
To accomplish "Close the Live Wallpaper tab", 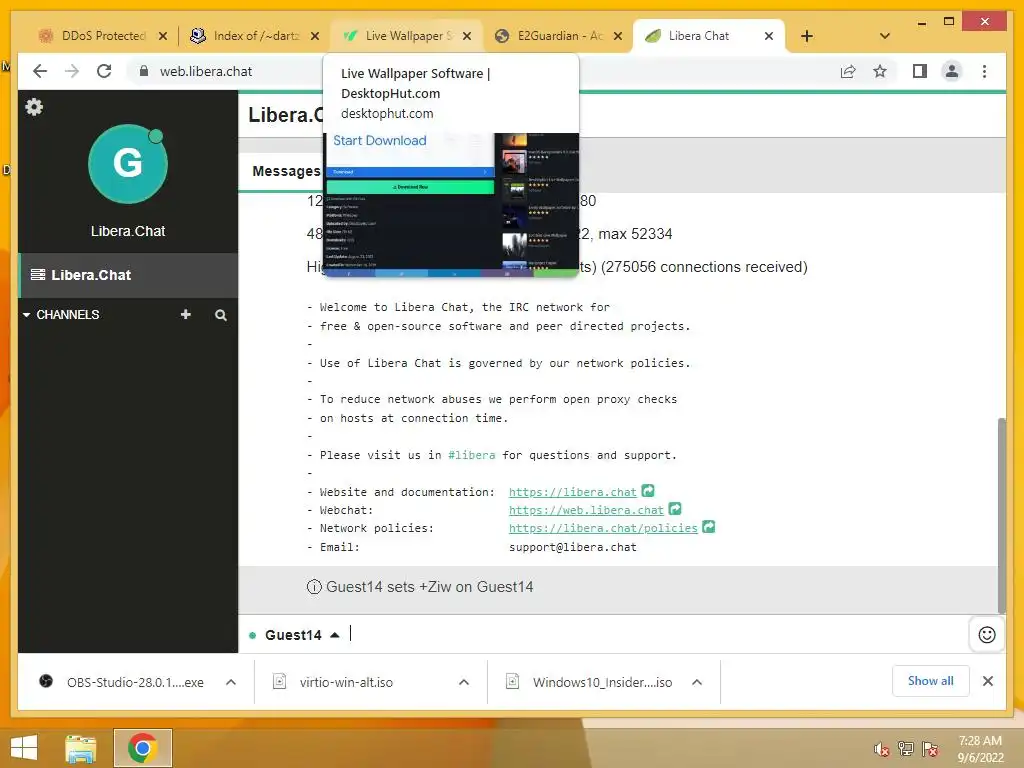I will [x=467, y=36].
